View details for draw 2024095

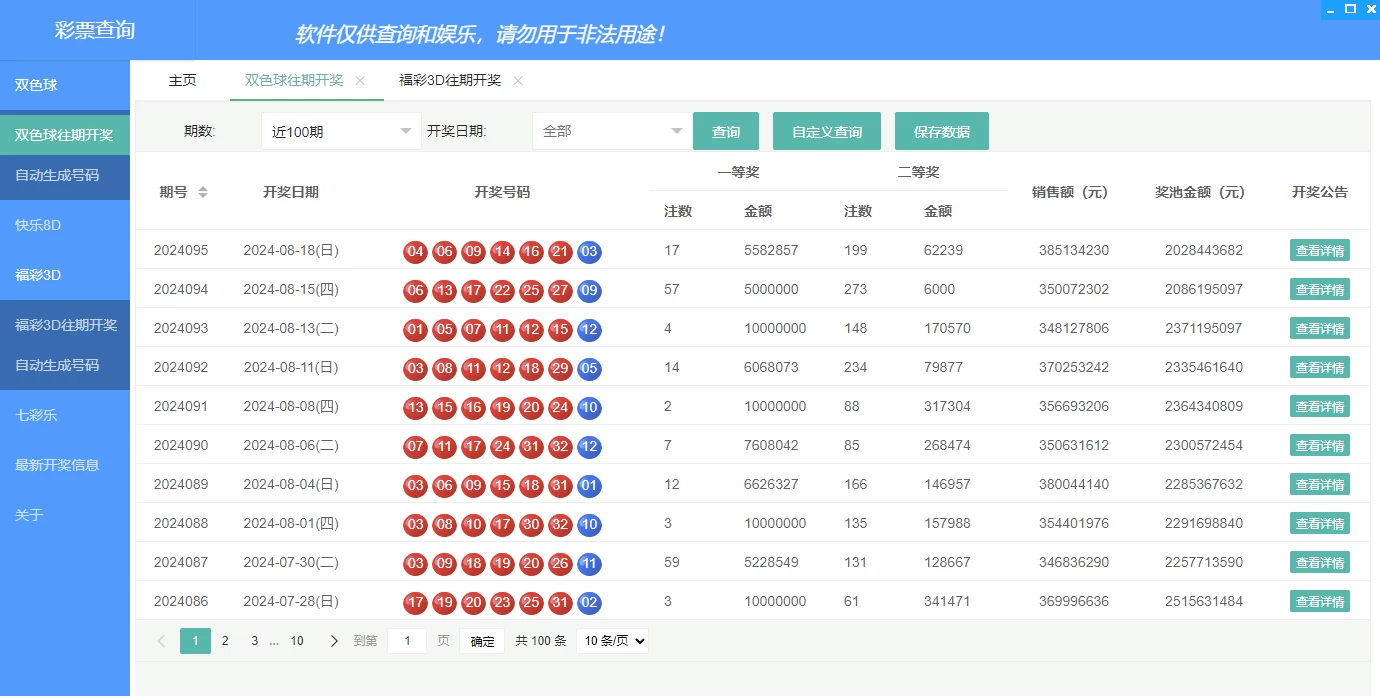(1319, 251)
